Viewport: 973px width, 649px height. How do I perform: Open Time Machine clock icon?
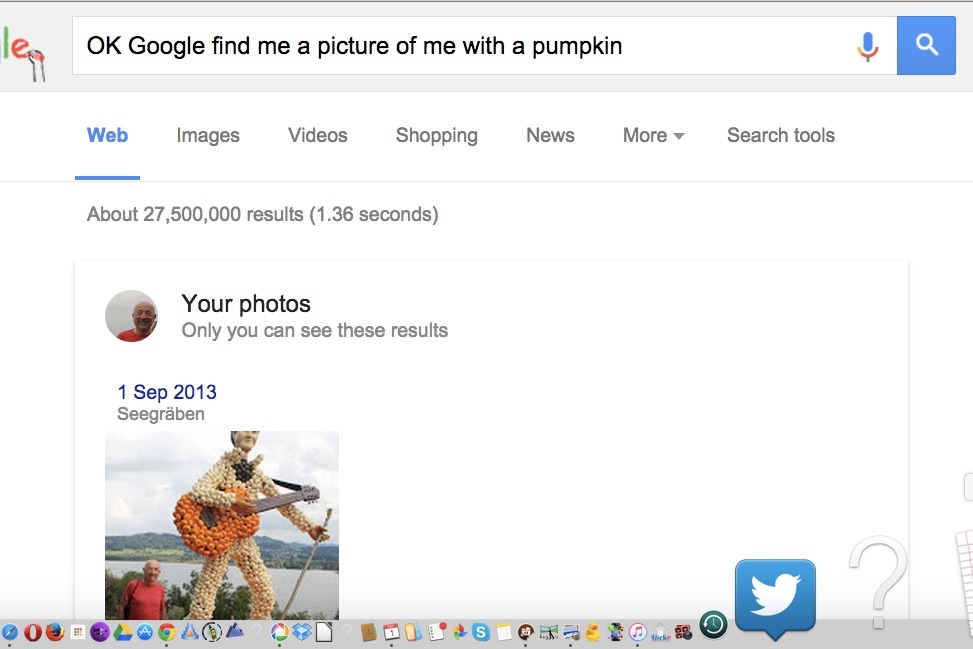[714, 625]
